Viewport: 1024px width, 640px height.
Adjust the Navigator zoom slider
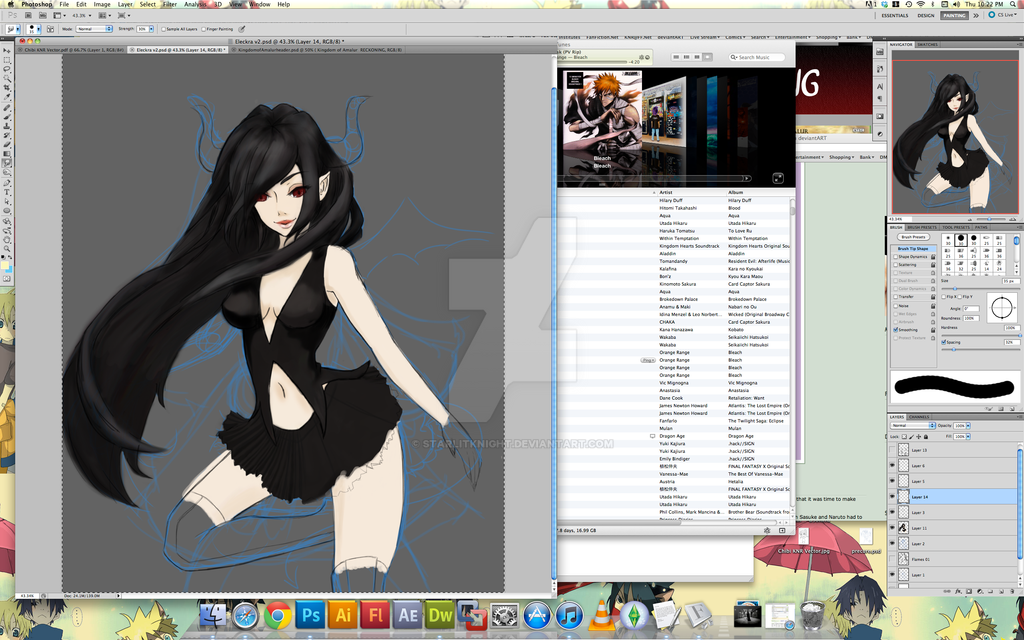pyautogui.click(x=989, y=219)
